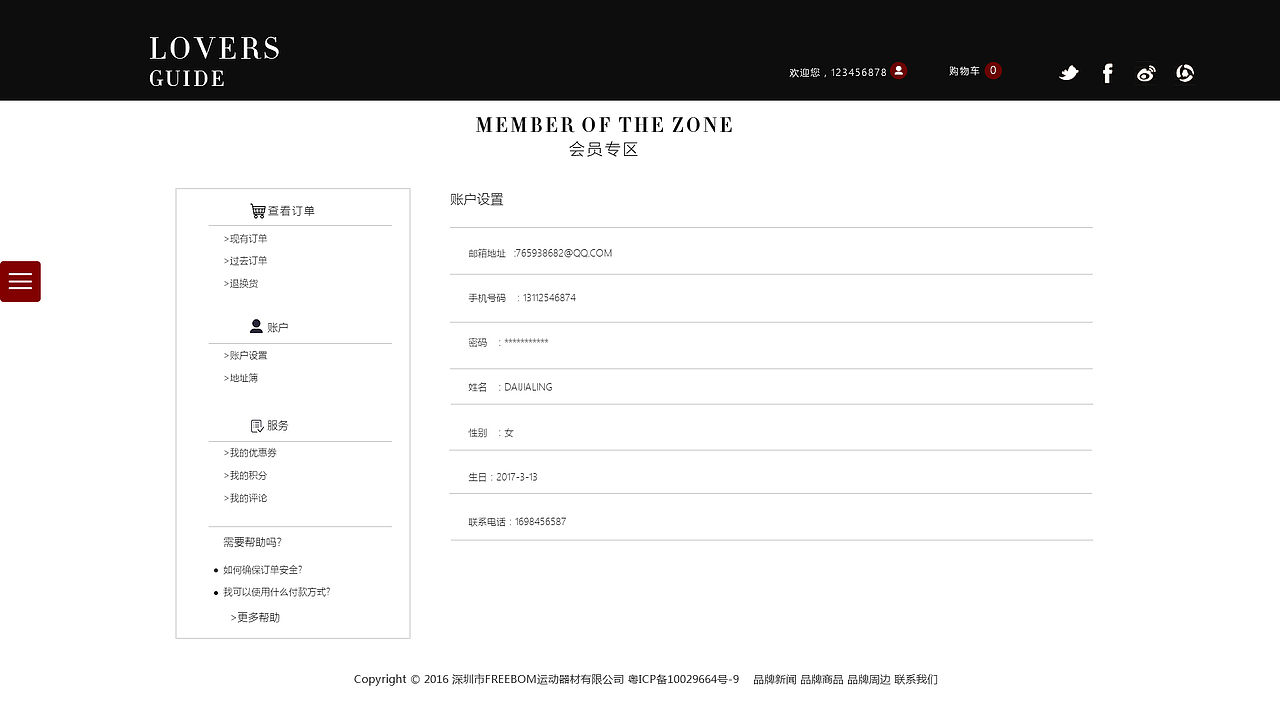Click the Weibo icon in header
Screen dimensions: 1280x705
1146,73
